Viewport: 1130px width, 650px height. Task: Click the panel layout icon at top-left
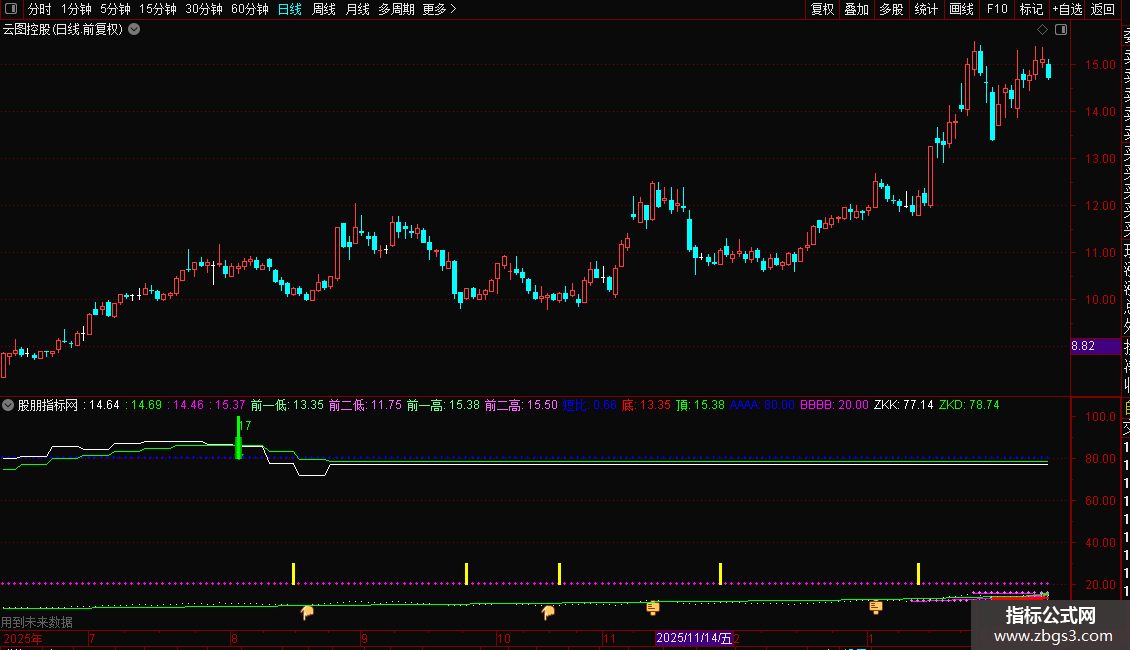coord(11,9)
